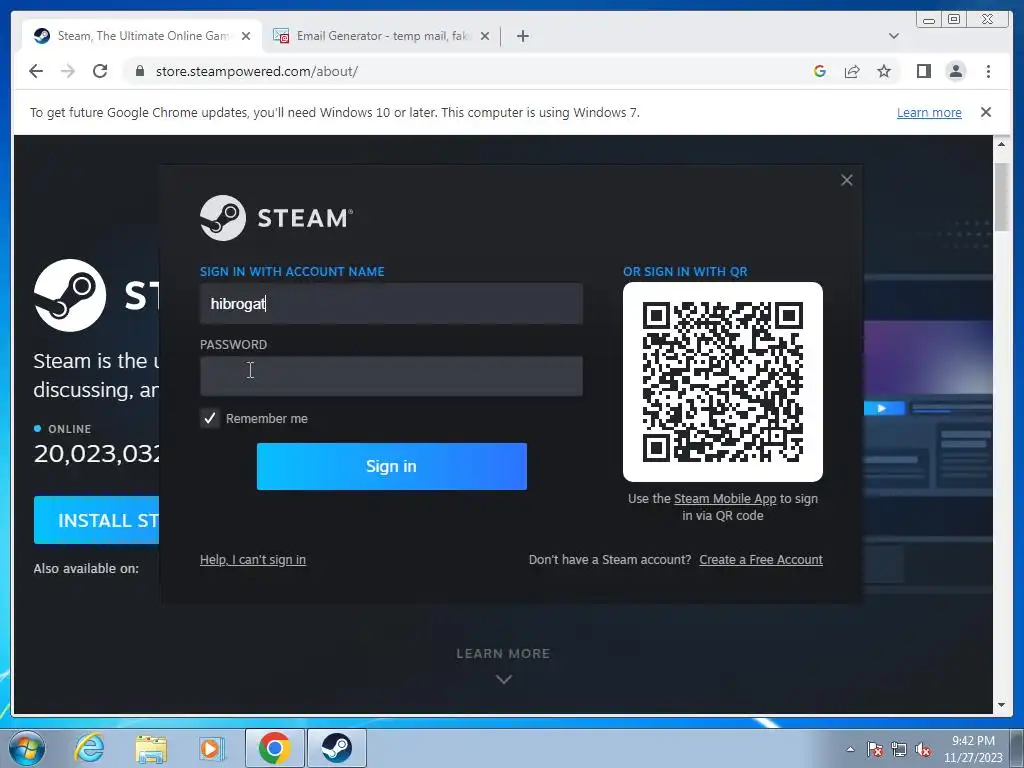The height and width of the screenshot is (768, 1024).
Task: Open the Chrome side panel
Action: click(x=923, y=71)
